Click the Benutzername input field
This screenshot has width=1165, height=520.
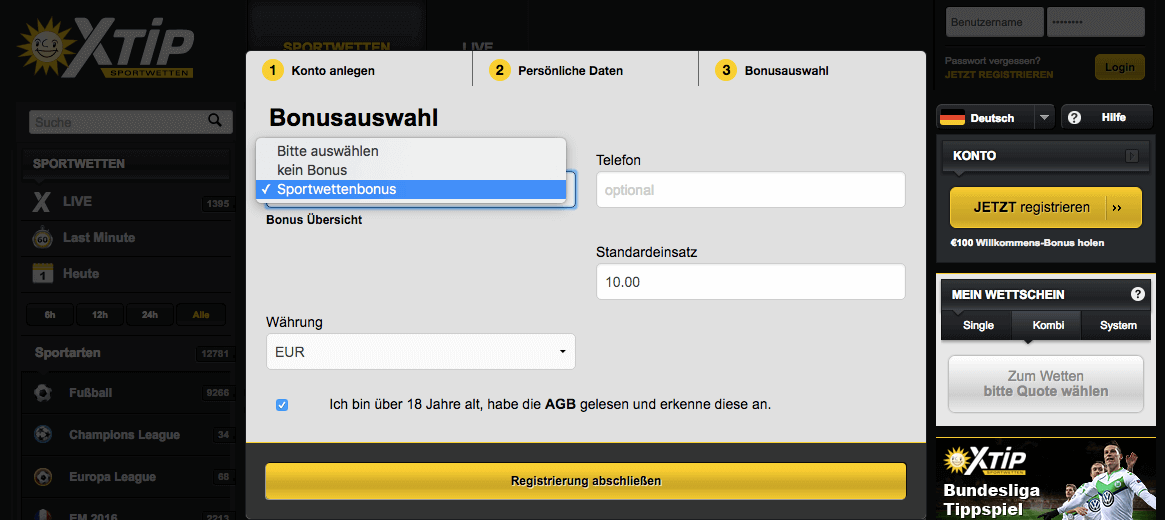click(x=994, y=22)
